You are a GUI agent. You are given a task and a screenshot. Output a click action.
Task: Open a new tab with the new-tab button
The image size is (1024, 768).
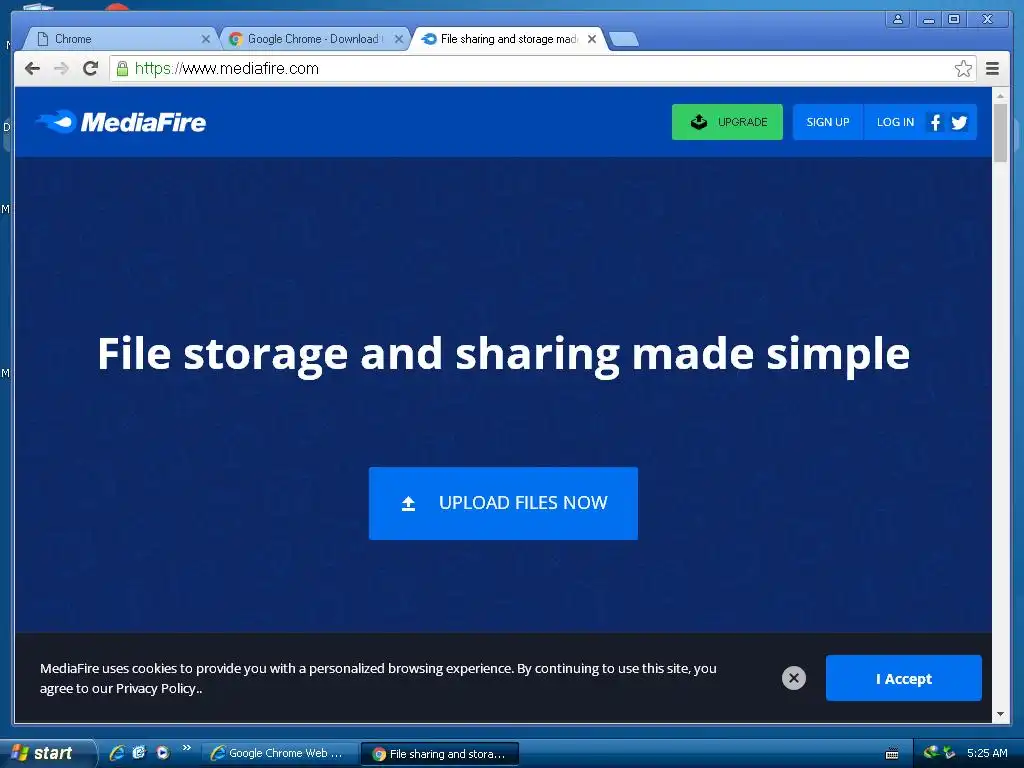tap(624, 39)
